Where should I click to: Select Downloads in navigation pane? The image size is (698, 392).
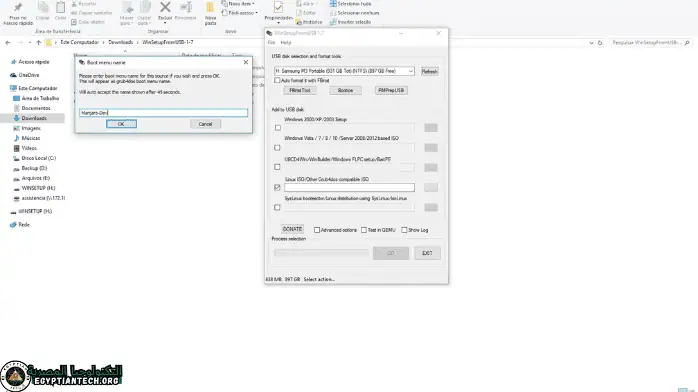click(x=34, y=118)
